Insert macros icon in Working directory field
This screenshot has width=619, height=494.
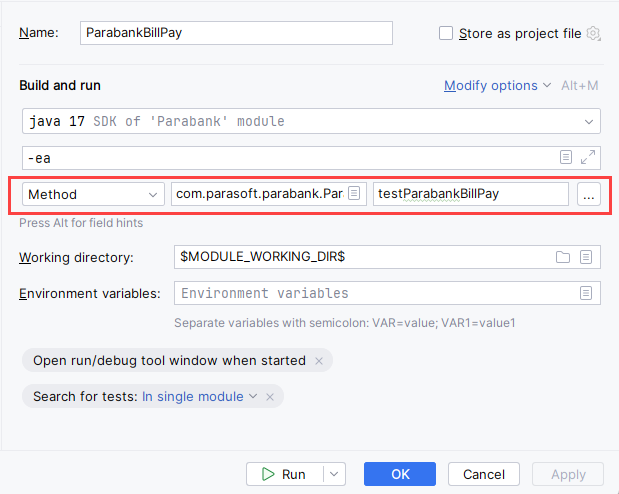[x=586, y=257]
